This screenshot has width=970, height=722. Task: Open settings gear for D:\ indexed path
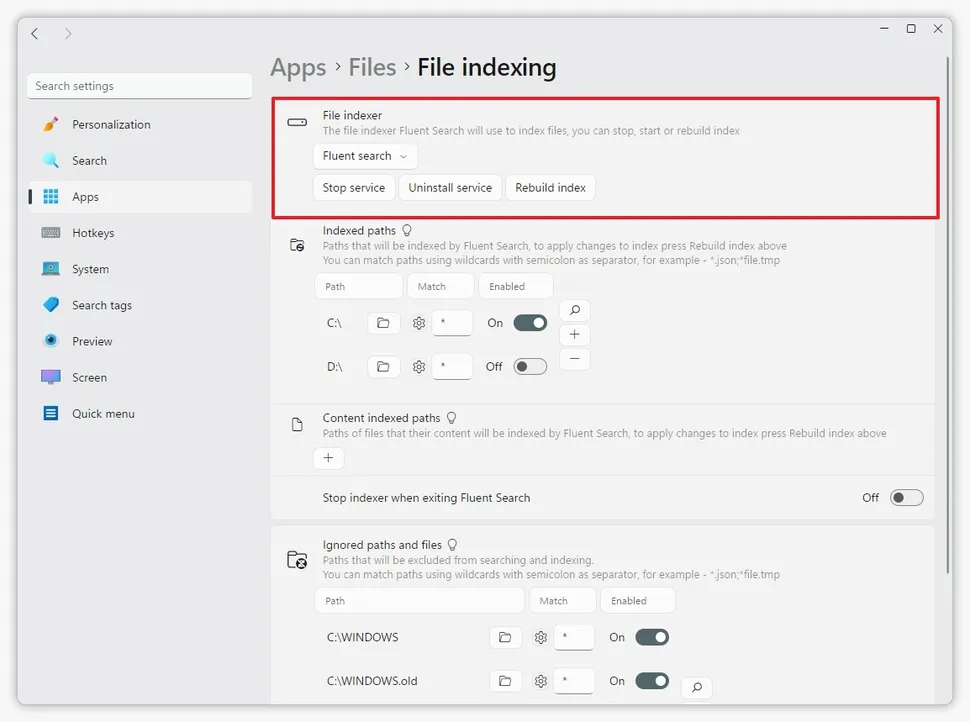[419, 367]
